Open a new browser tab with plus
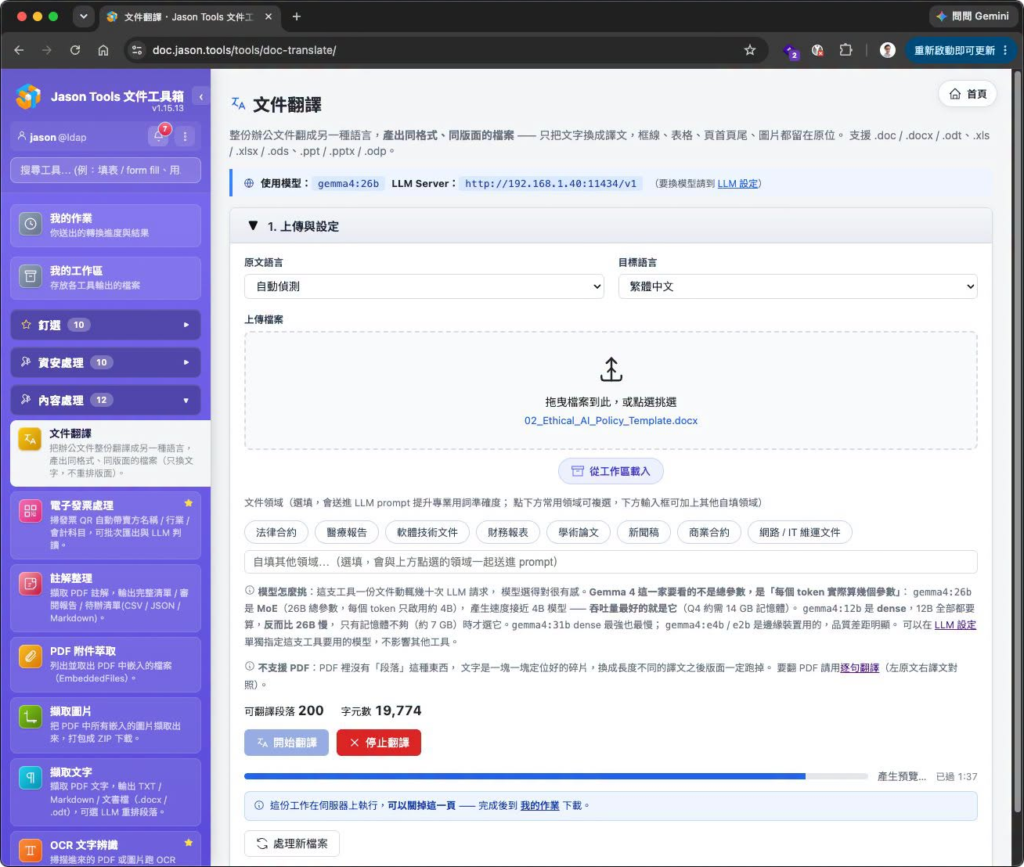 296,17
